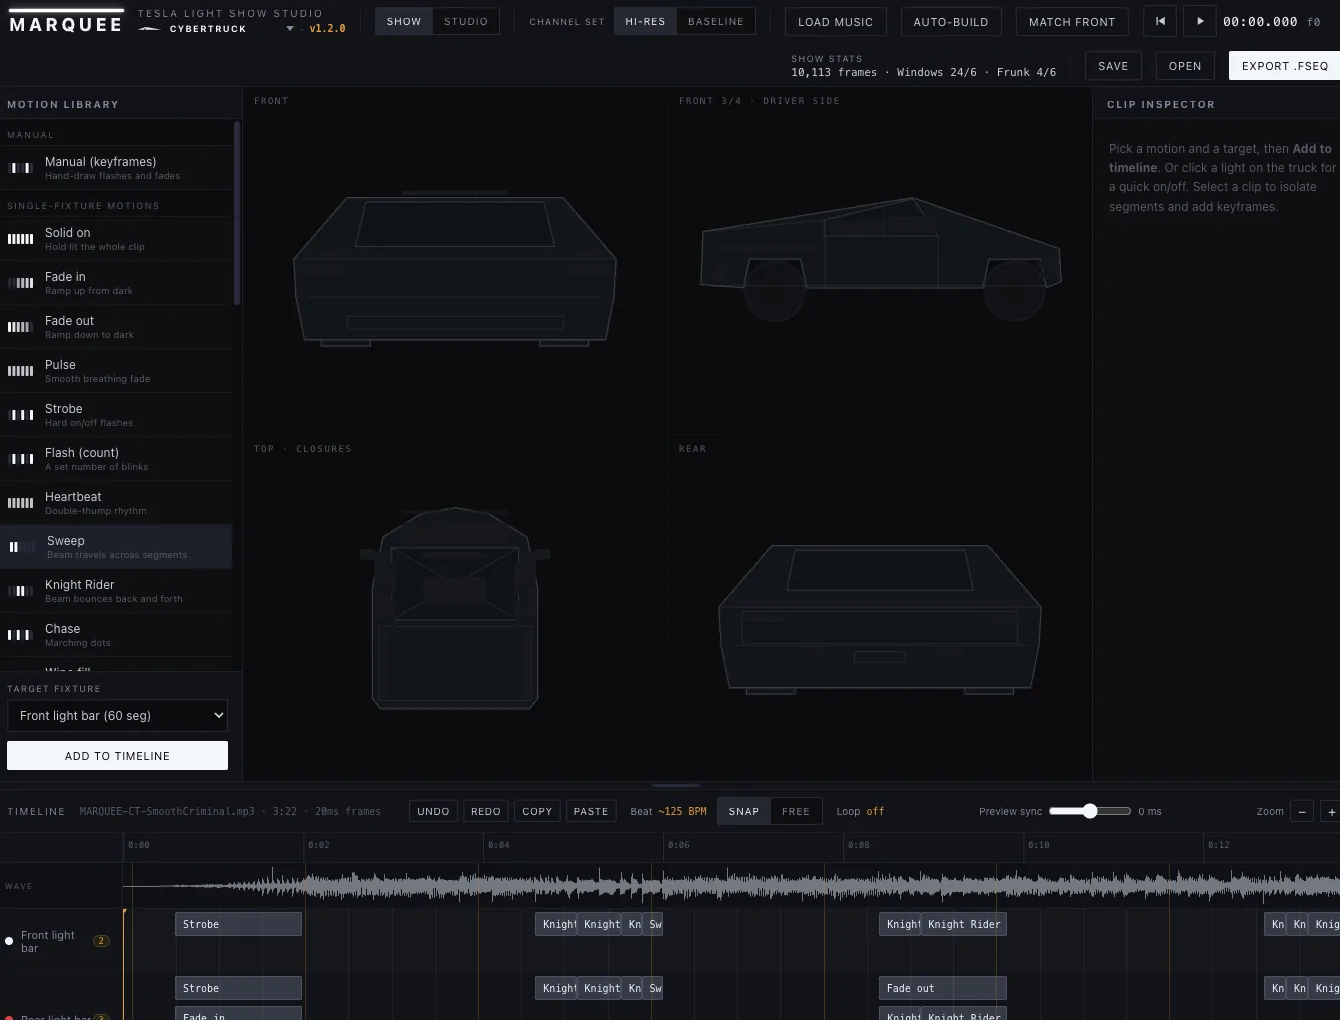Select the Fade out motion in library
1340x1020 pixels.
(x=116, y=327)
